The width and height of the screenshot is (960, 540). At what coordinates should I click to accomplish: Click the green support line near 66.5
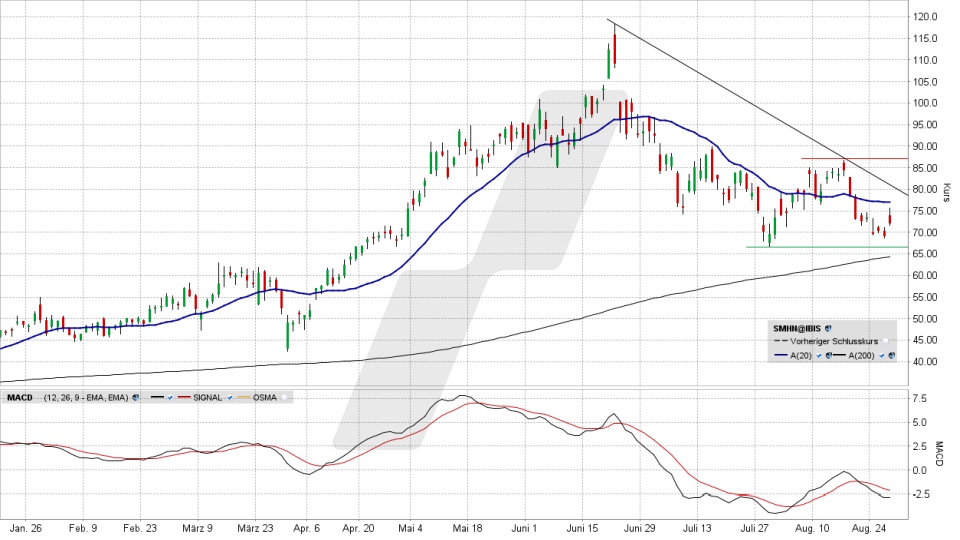coord(827,247)
